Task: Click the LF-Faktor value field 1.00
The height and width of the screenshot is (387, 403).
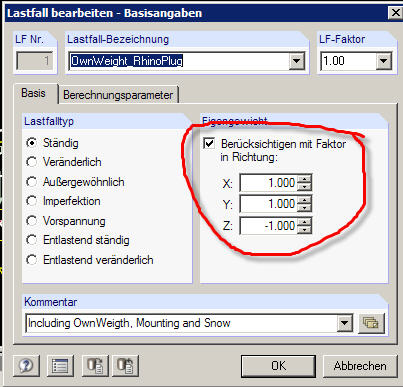Action: 349,61
